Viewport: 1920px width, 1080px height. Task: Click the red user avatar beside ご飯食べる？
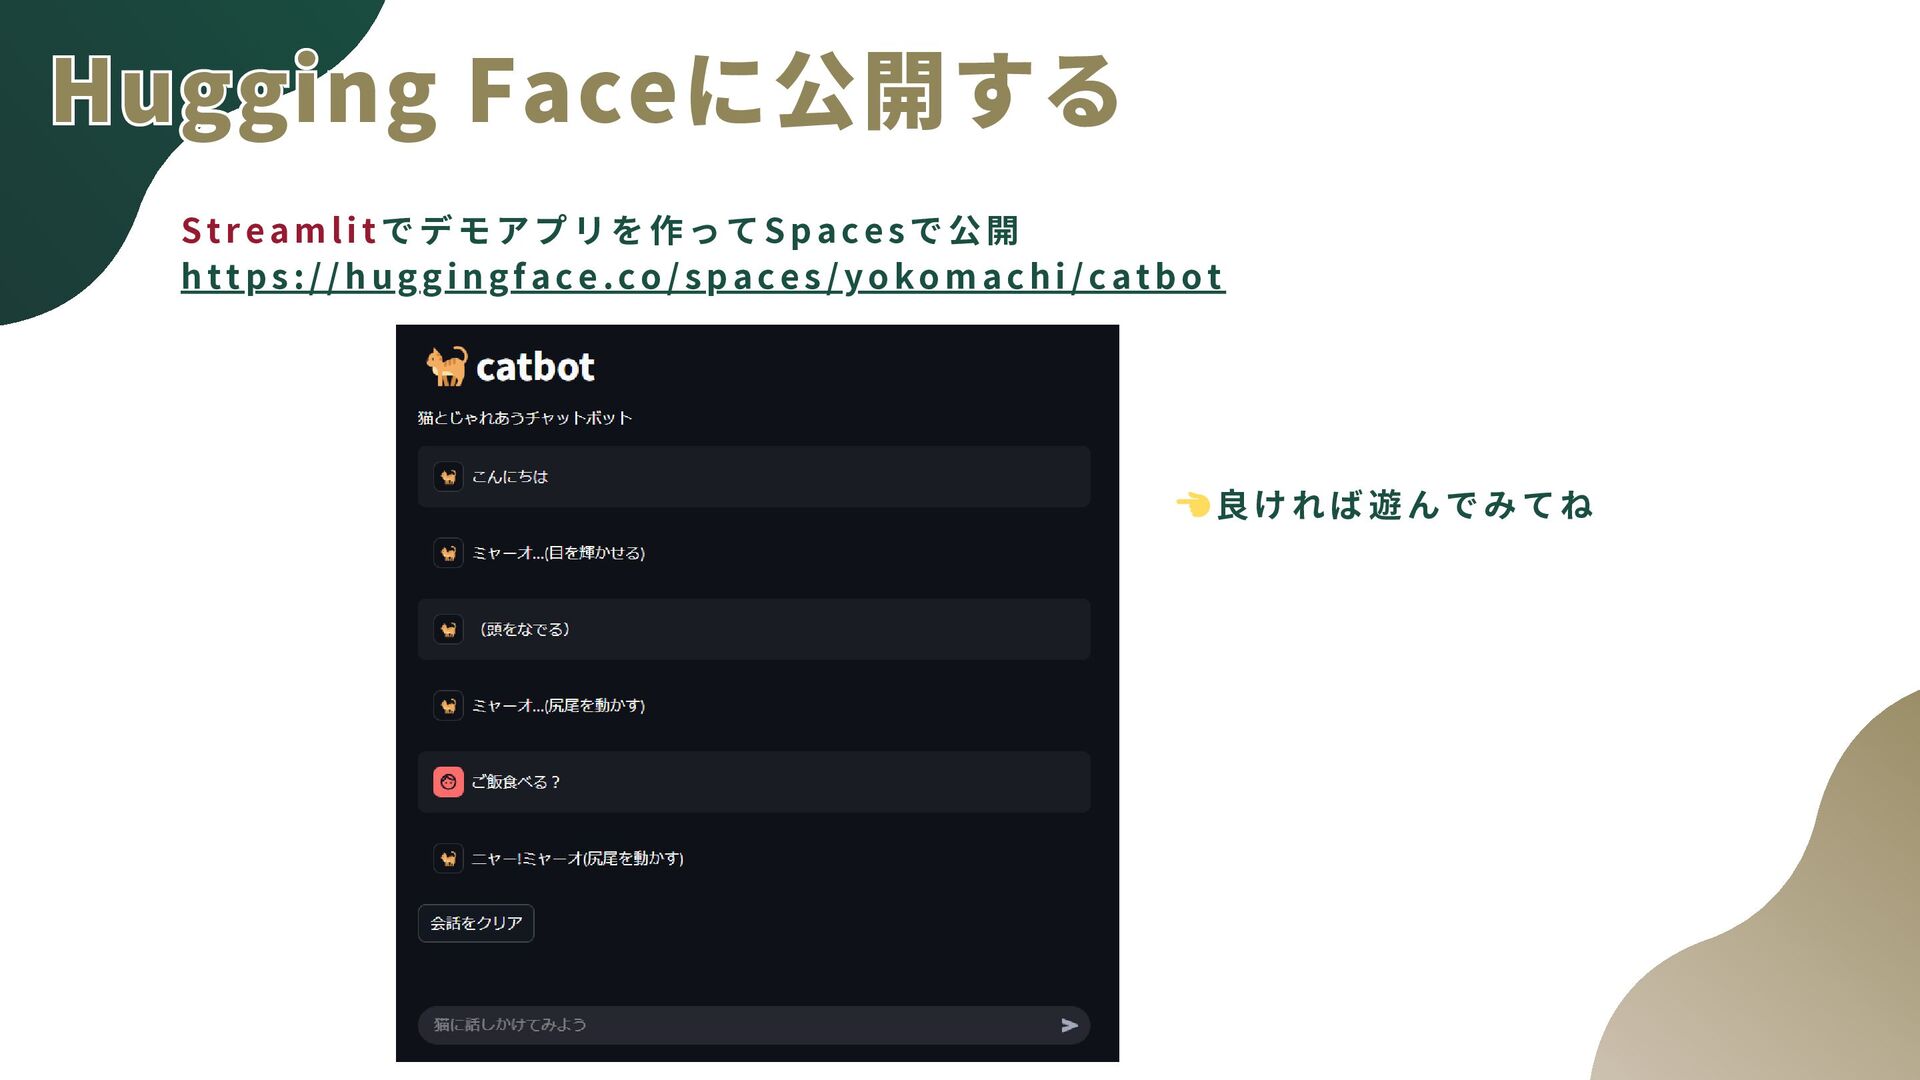(448, 782)
